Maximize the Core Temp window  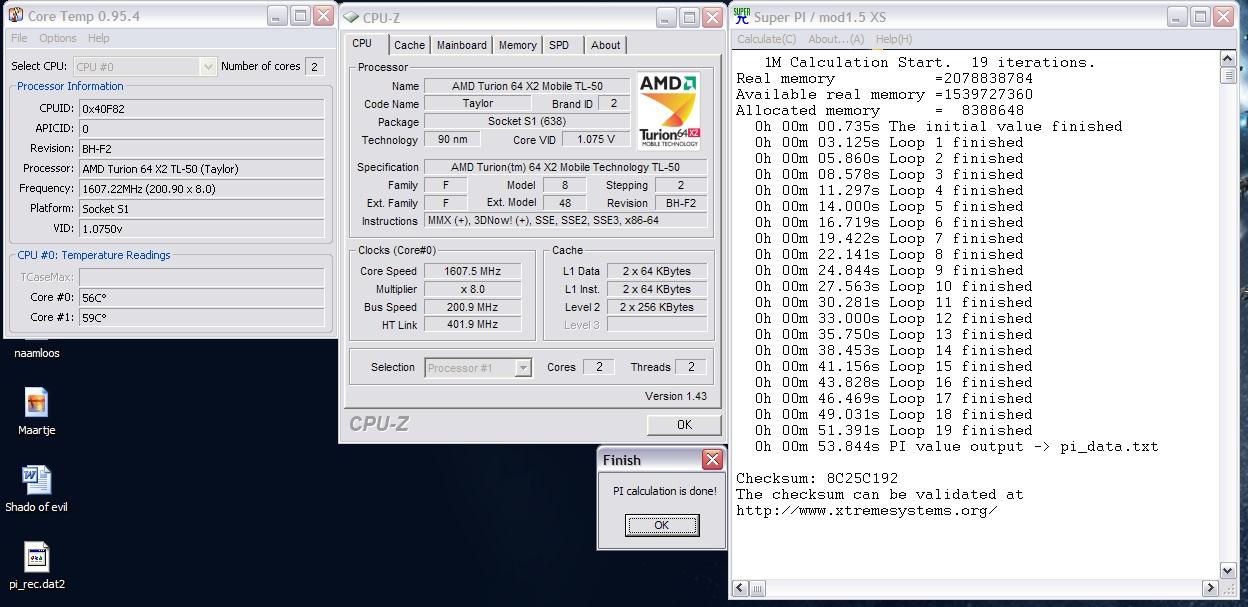(300, 16)
